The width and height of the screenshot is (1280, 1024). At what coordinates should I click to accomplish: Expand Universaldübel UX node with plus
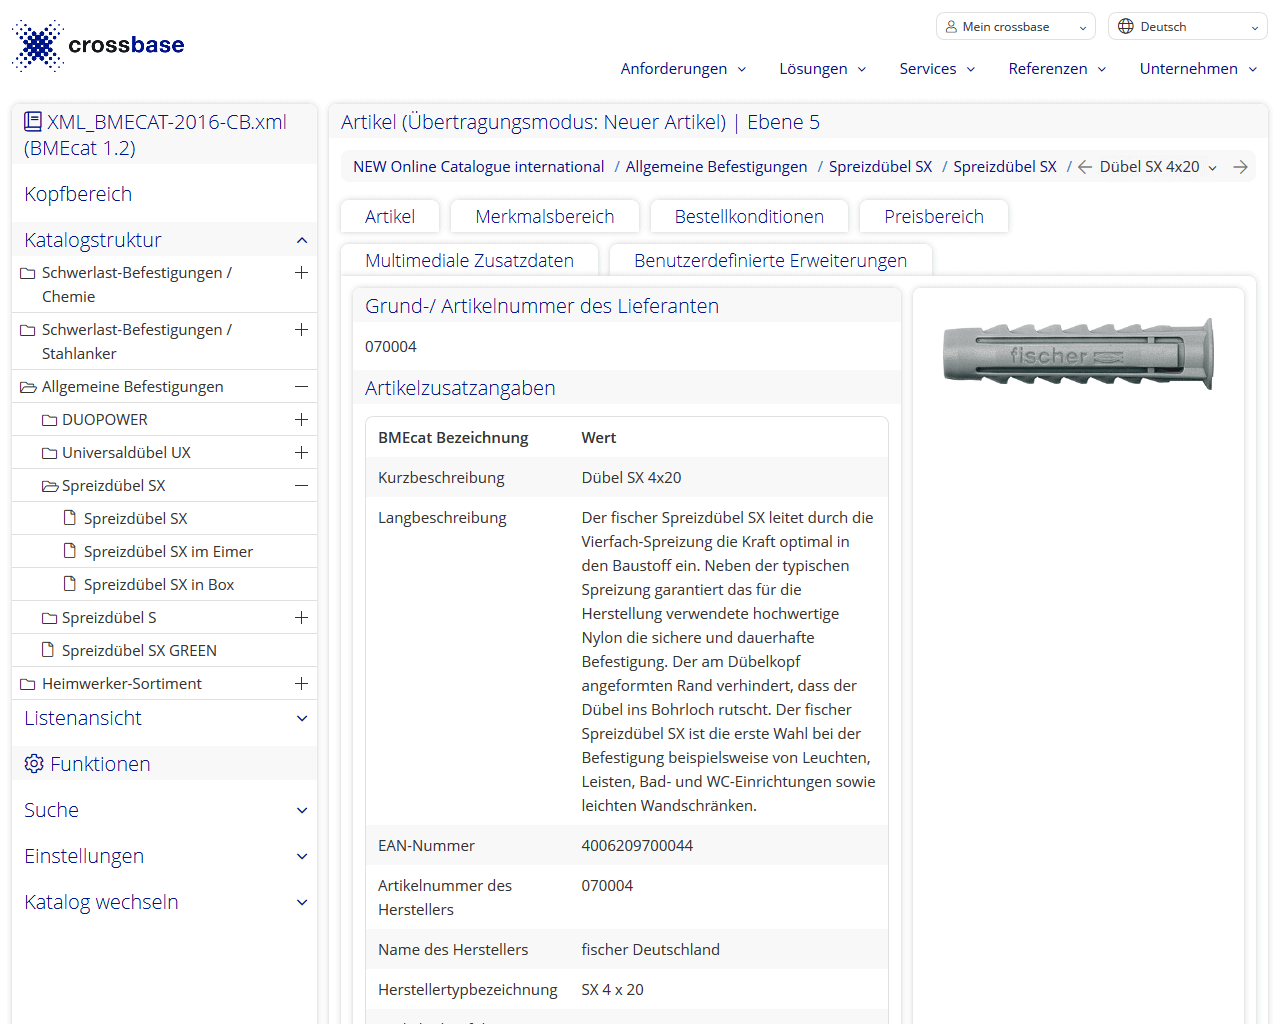click(301, 452)
